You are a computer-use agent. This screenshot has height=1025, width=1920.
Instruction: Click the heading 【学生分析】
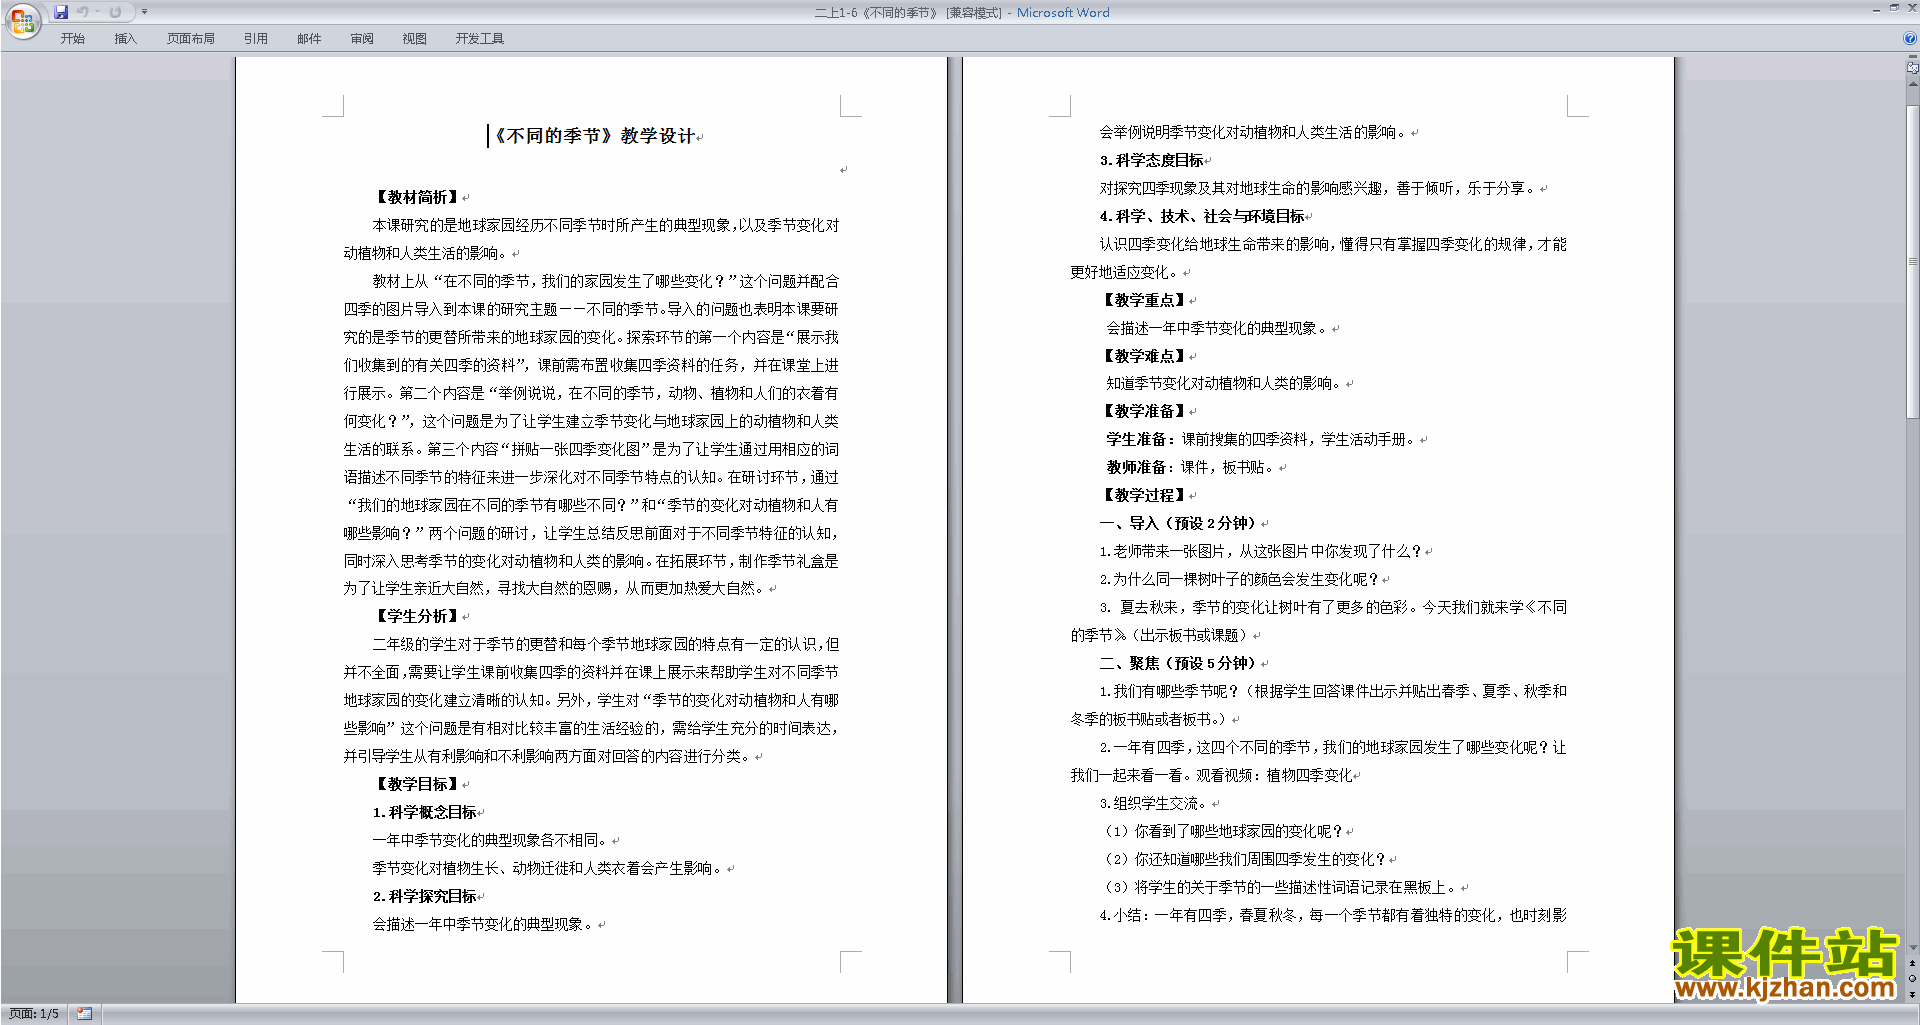417,616
